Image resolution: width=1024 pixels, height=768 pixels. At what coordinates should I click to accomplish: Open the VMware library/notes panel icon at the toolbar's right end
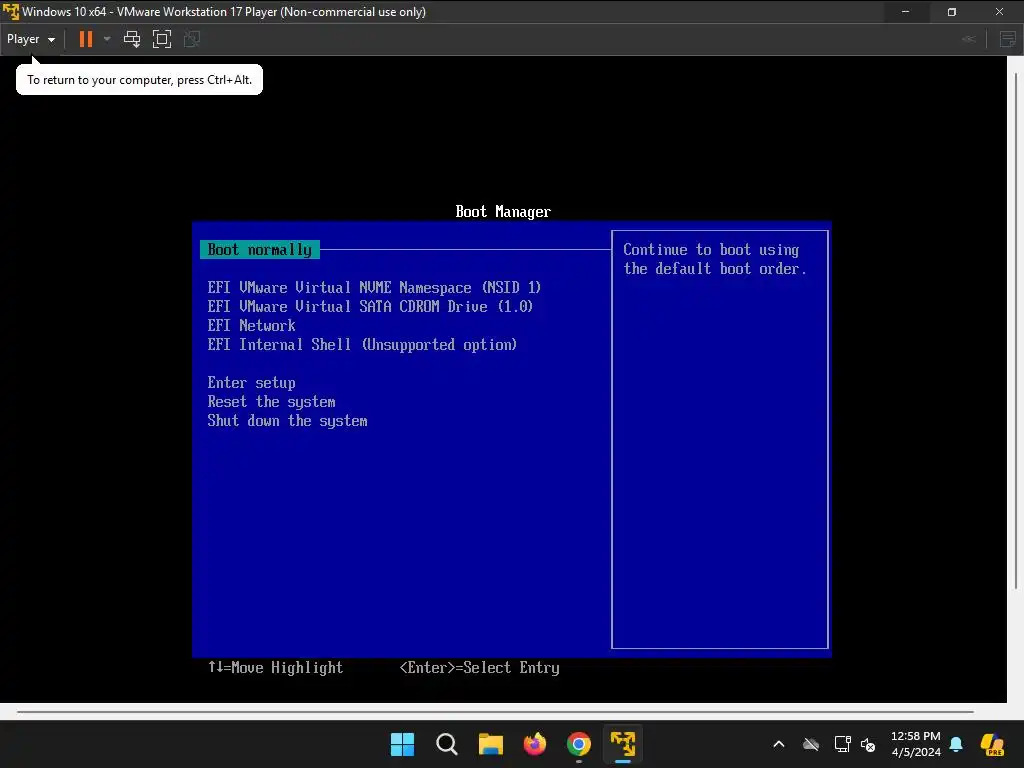click(1008, 39)
